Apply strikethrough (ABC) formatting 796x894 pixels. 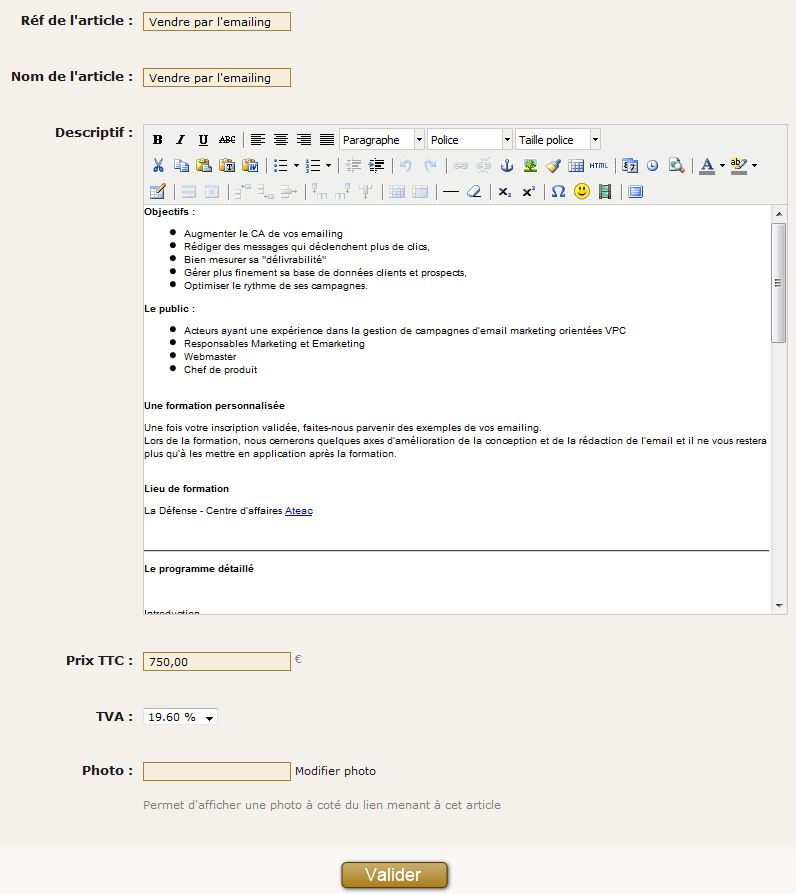[227, 140]
